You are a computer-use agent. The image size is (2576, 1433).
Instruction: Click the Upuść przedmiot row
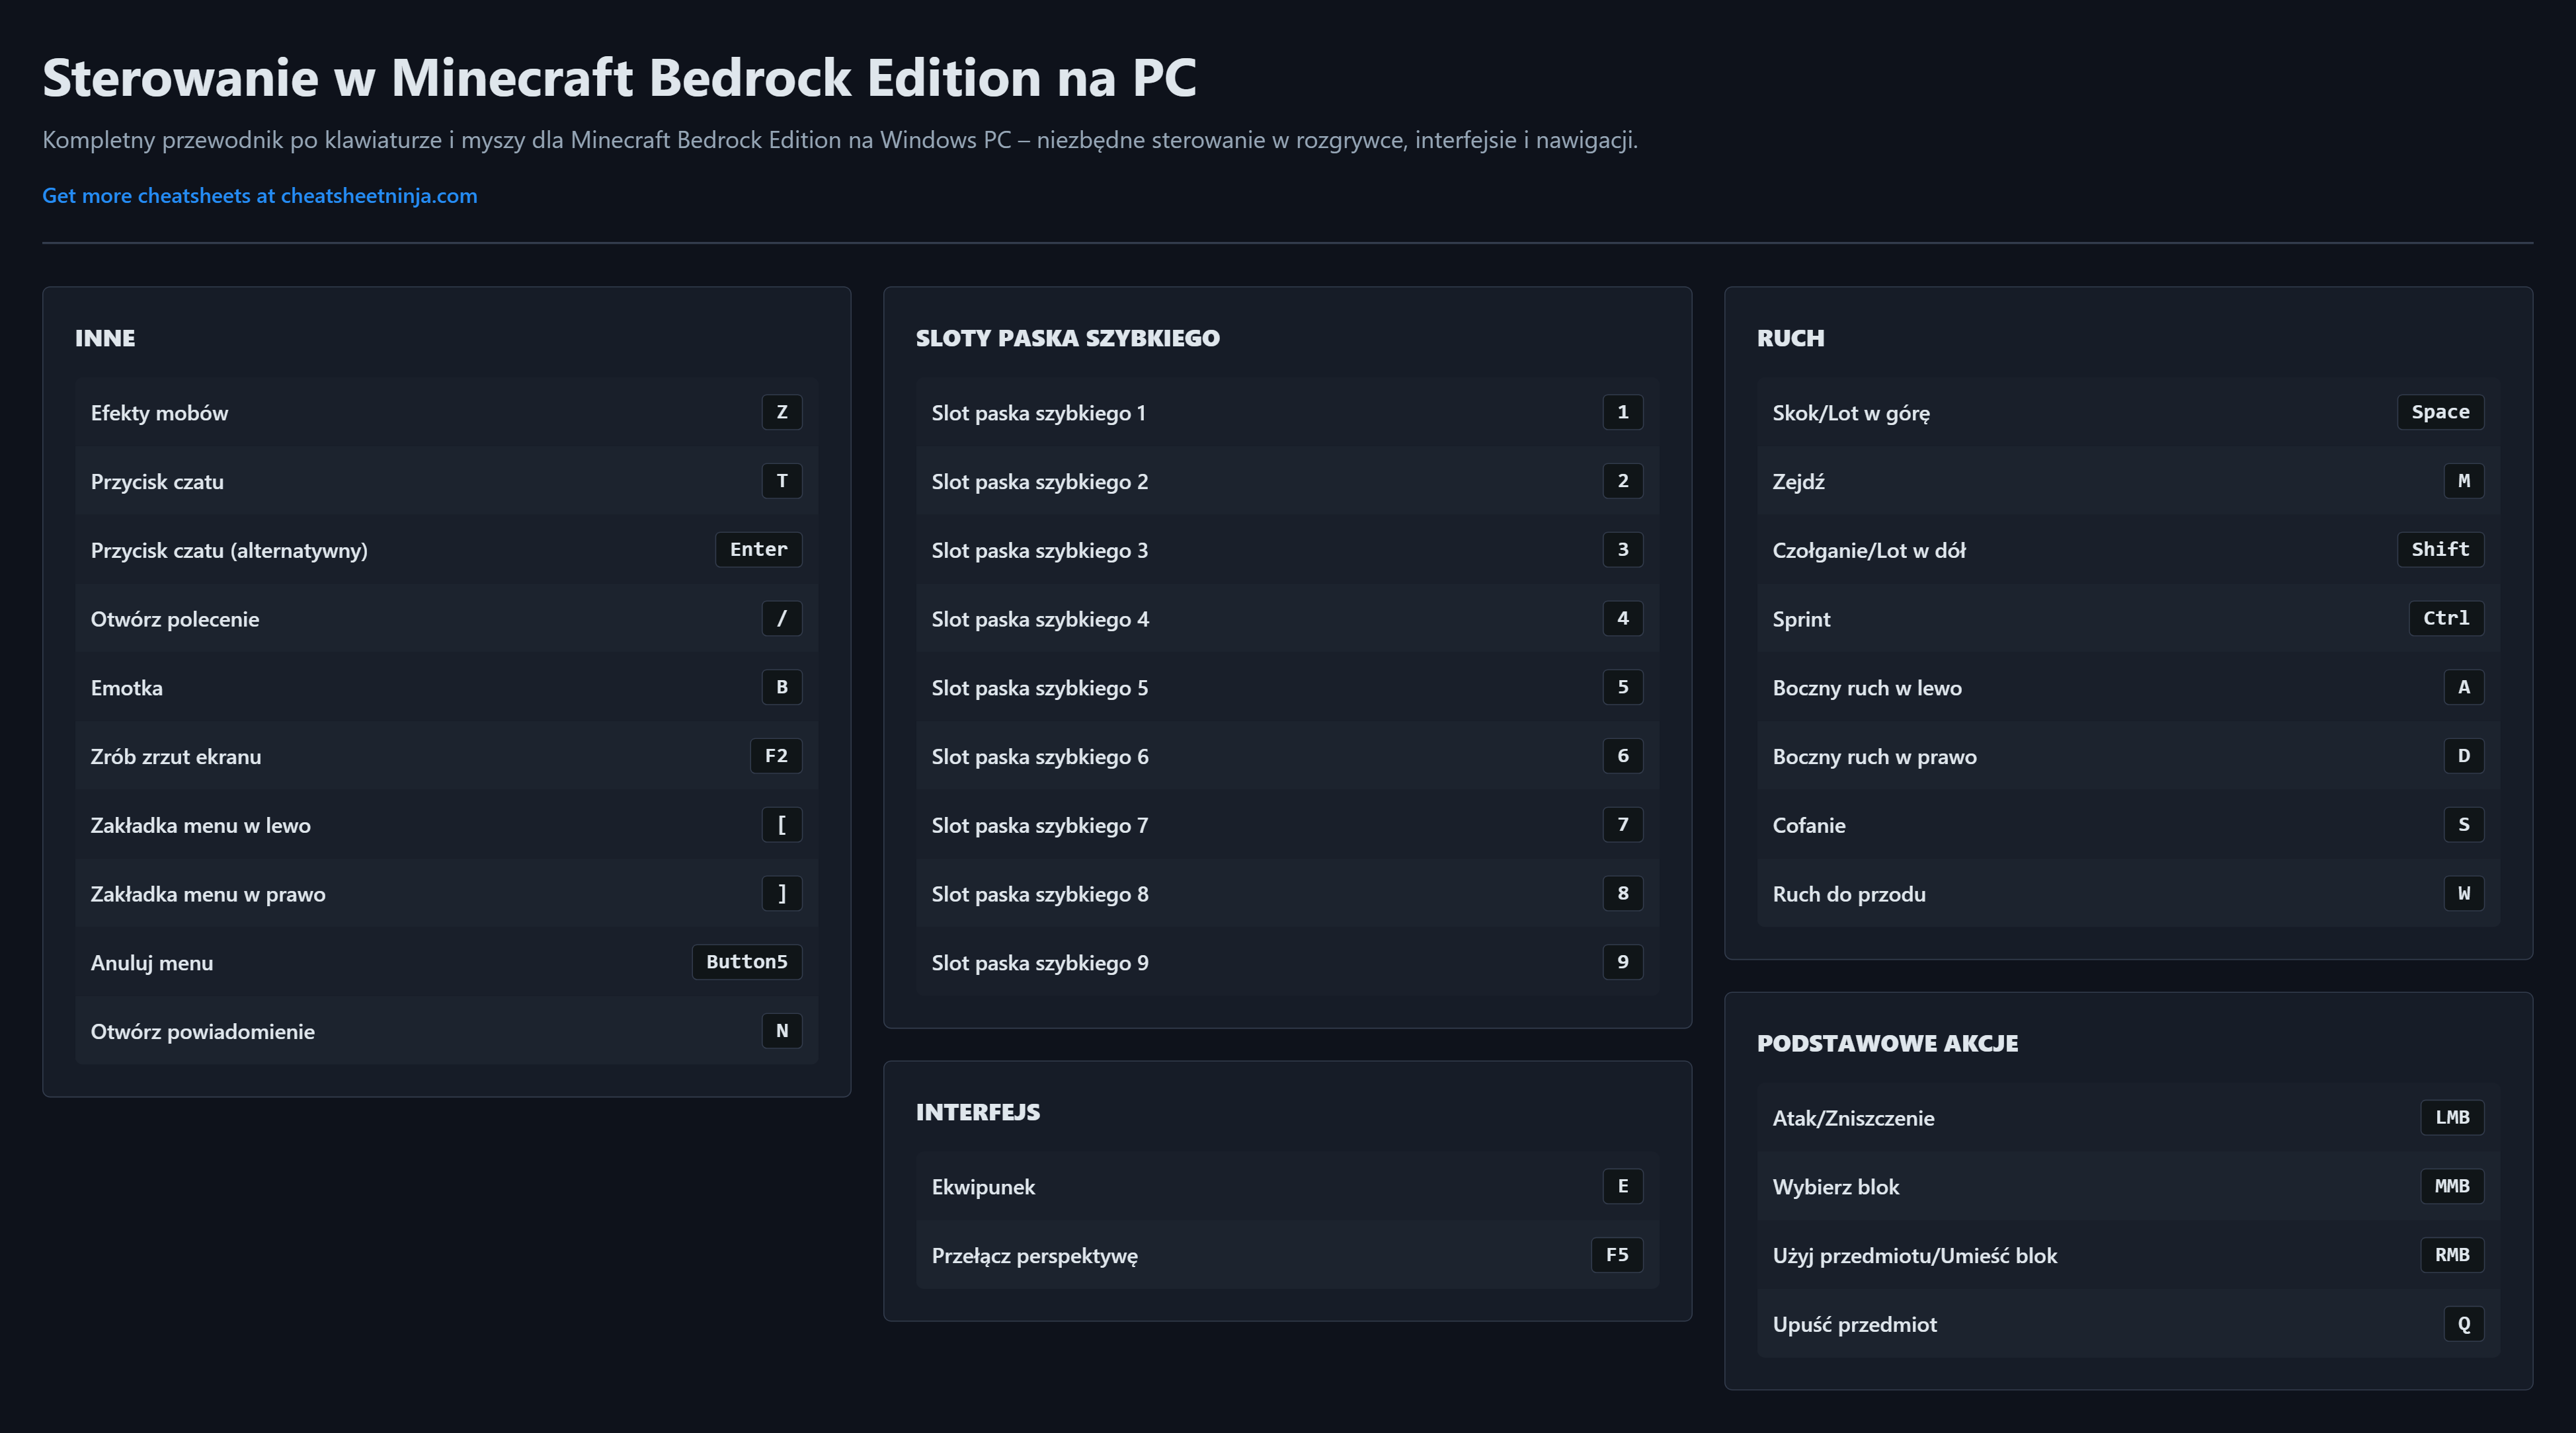(x=2127, y=1324)
